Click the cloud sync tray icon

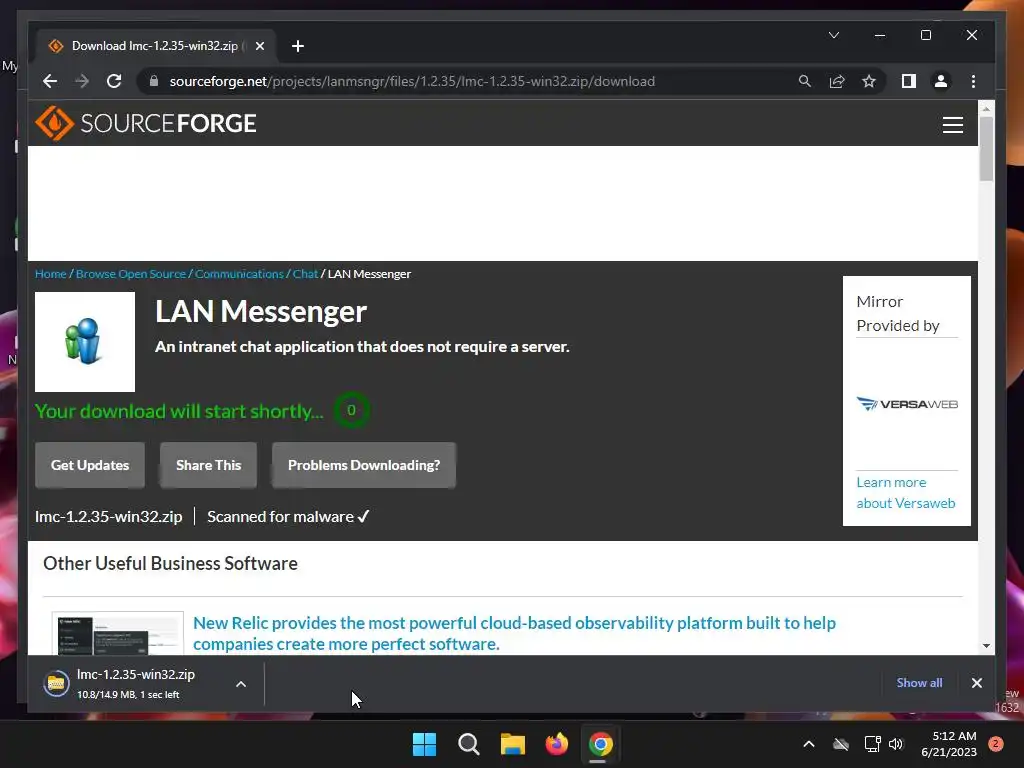(840, 744)
